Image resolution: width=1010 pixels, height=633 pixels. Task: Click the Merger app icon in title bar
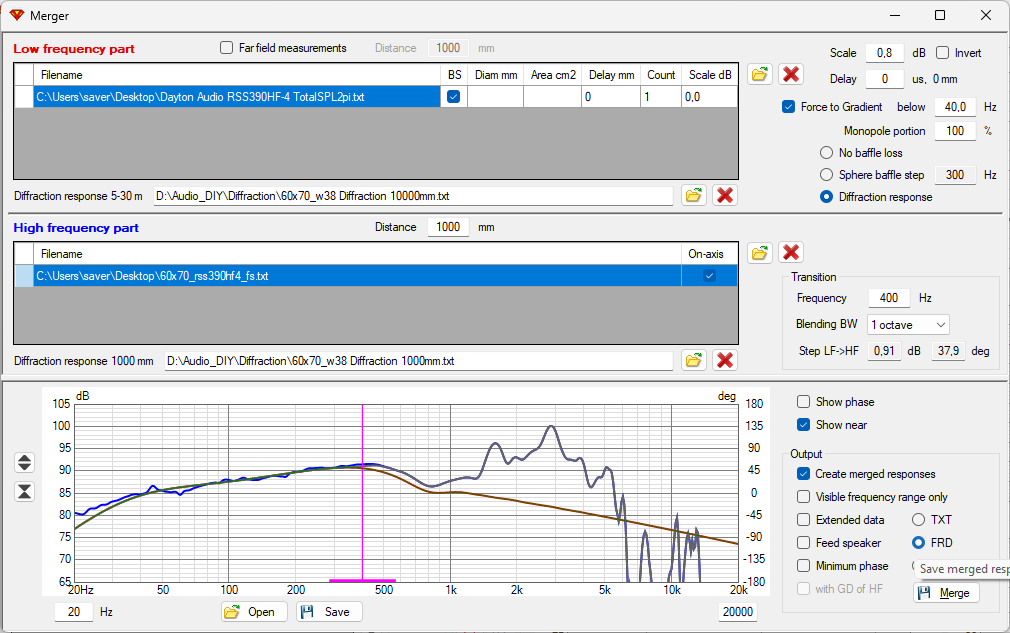point(17,15)
